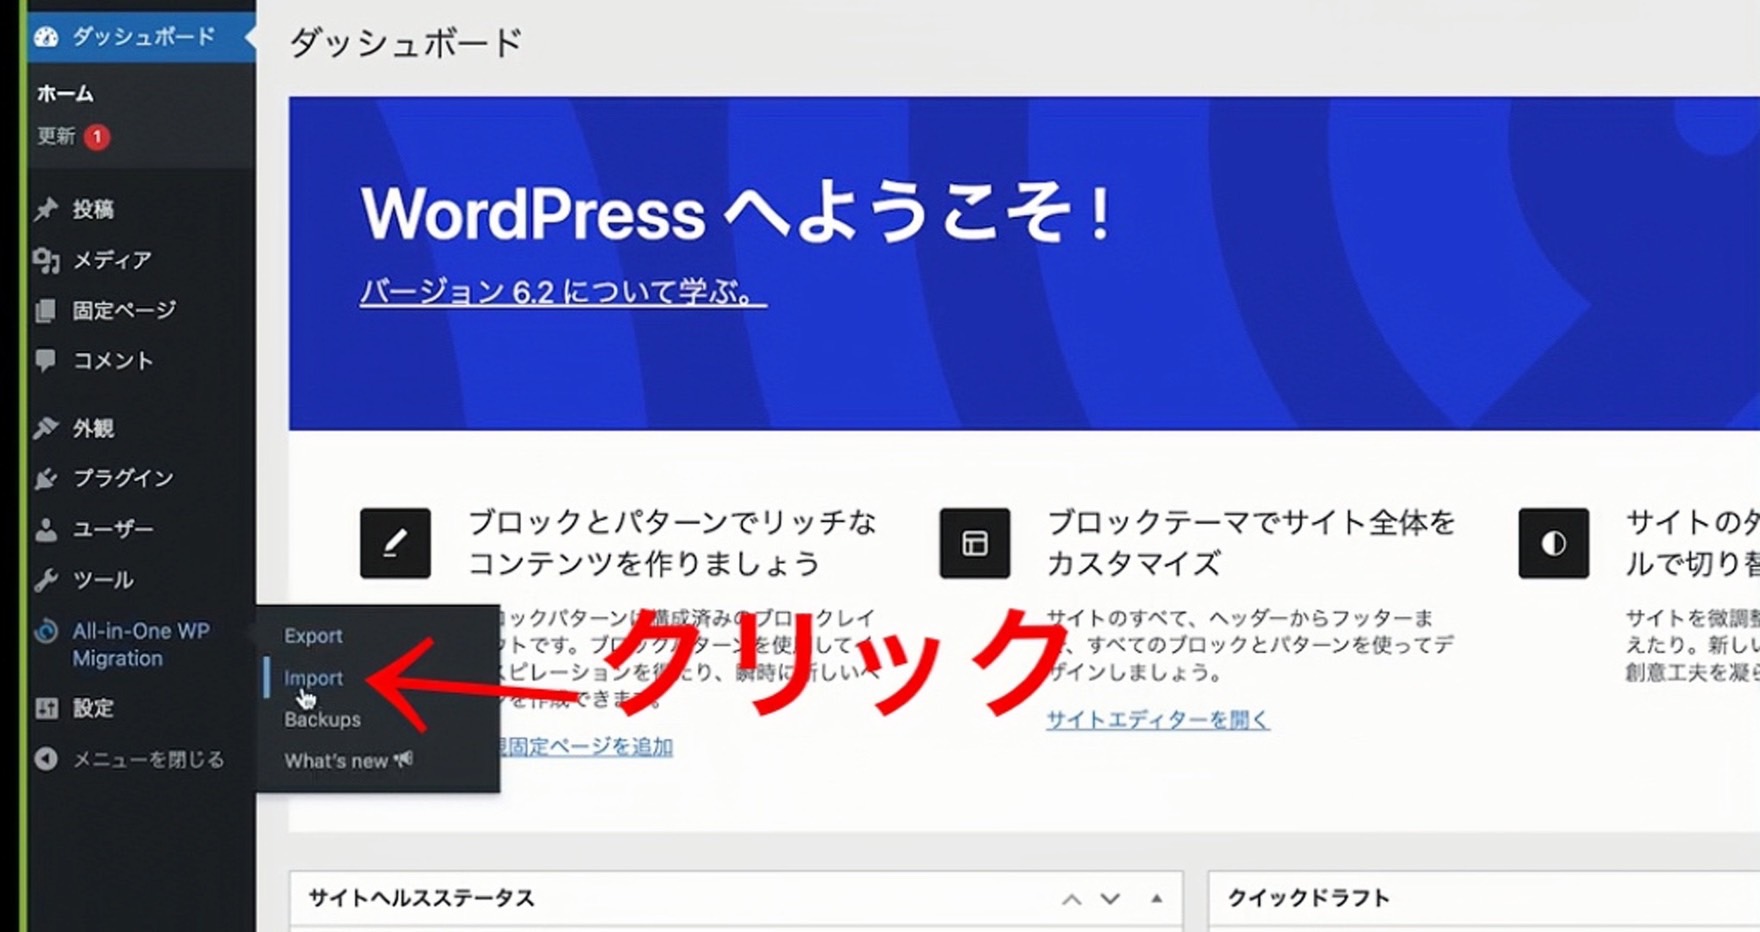The image size is (1760, 932).
Task: Open the ダッシュボード menu item
Action: click(x=141, y=37)
